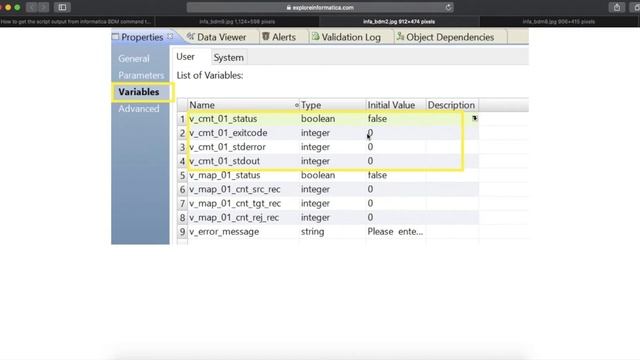This screenshot has width=640, height=360.
Task: Switch to the System variables tab
Action: tap(229, 58)
